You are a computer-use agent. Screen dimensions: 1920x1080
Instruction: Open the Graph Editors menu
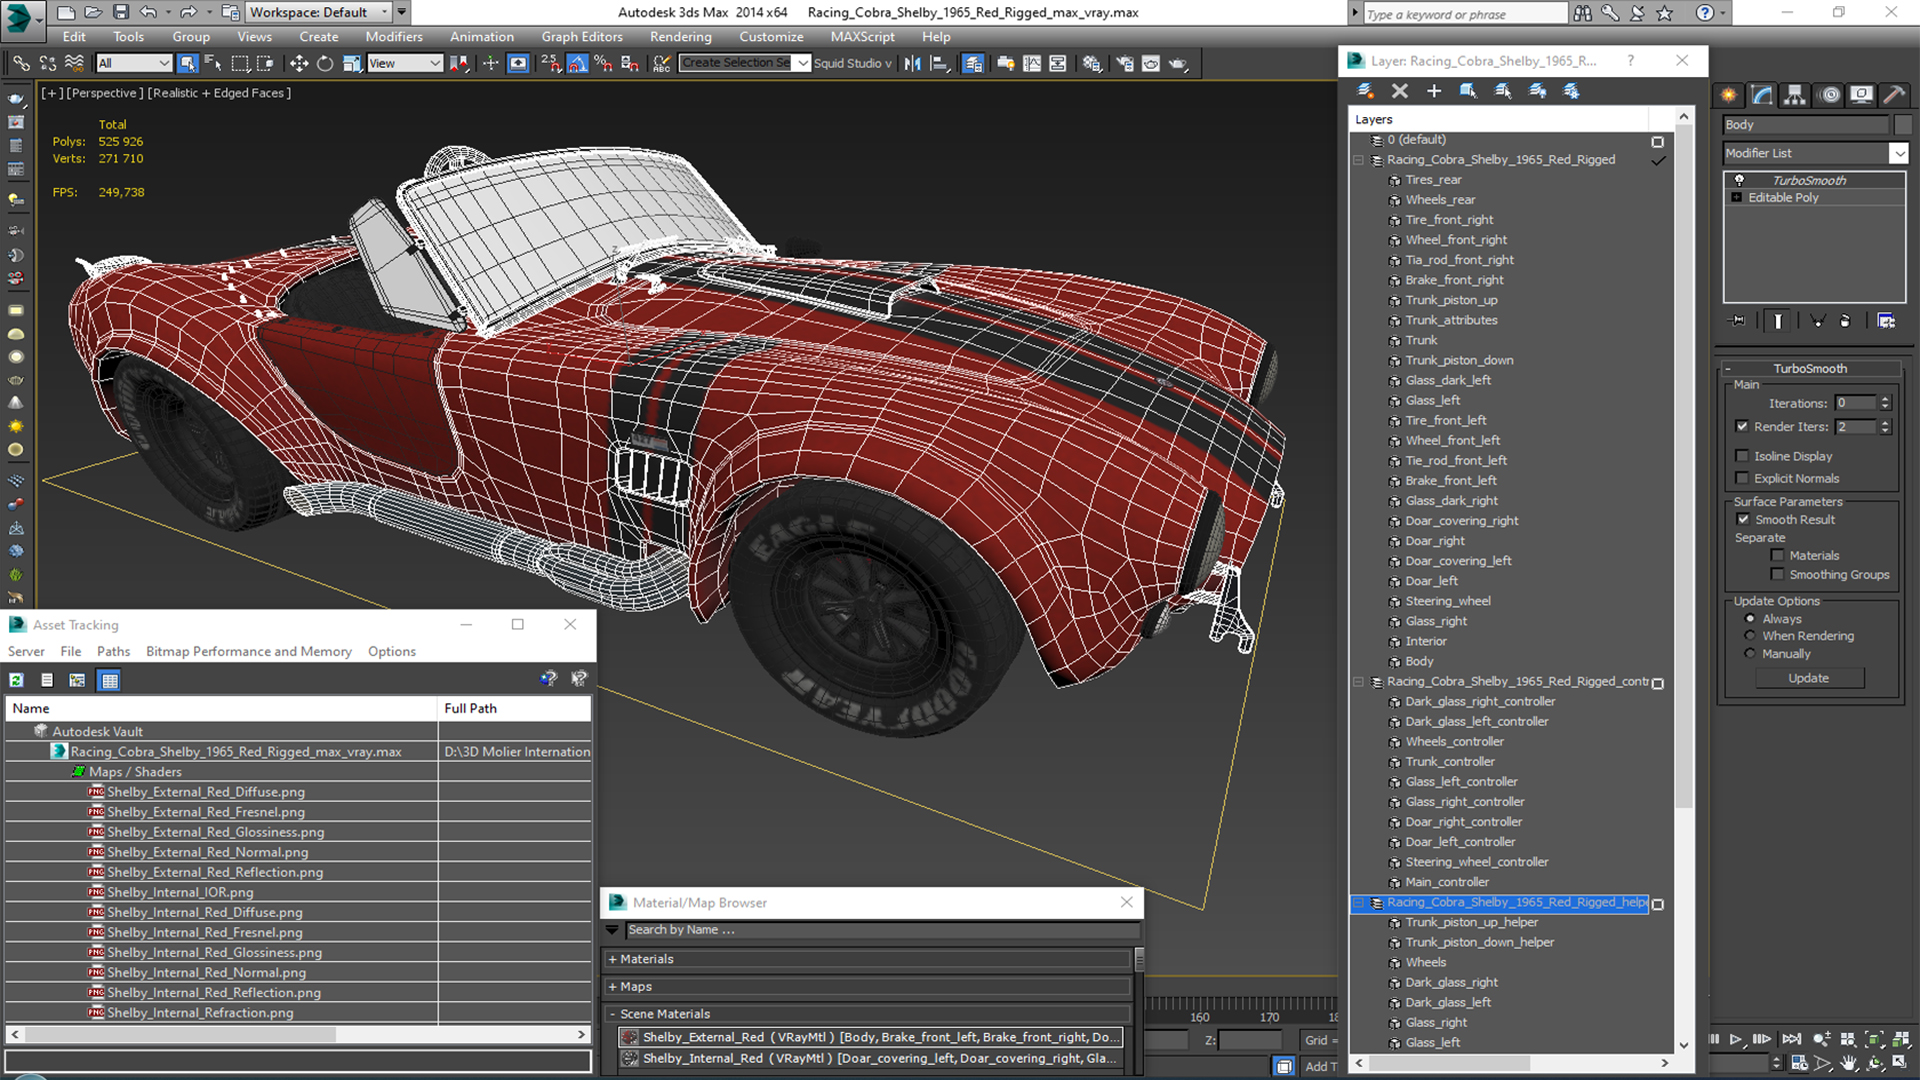[x=582, y=37]
